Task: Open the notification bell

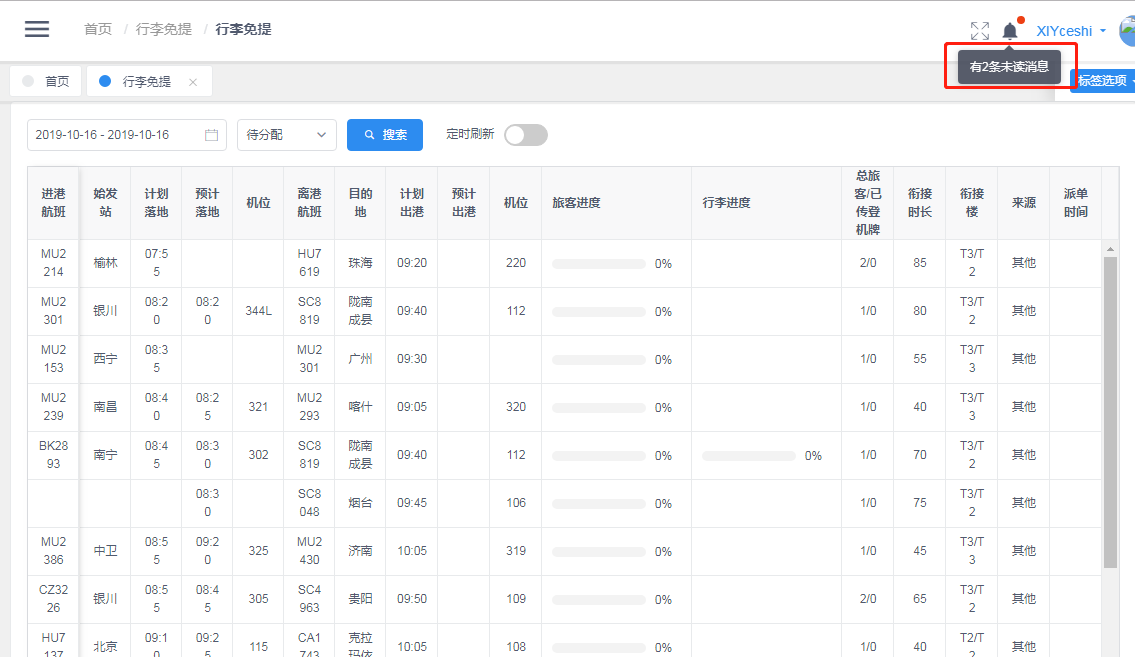Action: (x=1010, y=30)
